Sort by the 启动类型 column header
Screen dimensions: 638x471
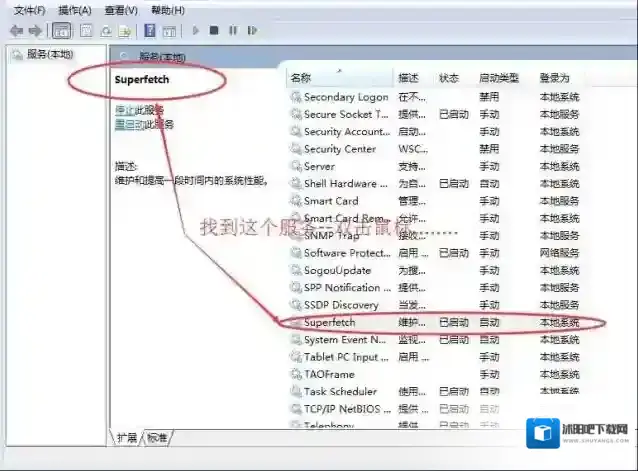coord(499,78)
